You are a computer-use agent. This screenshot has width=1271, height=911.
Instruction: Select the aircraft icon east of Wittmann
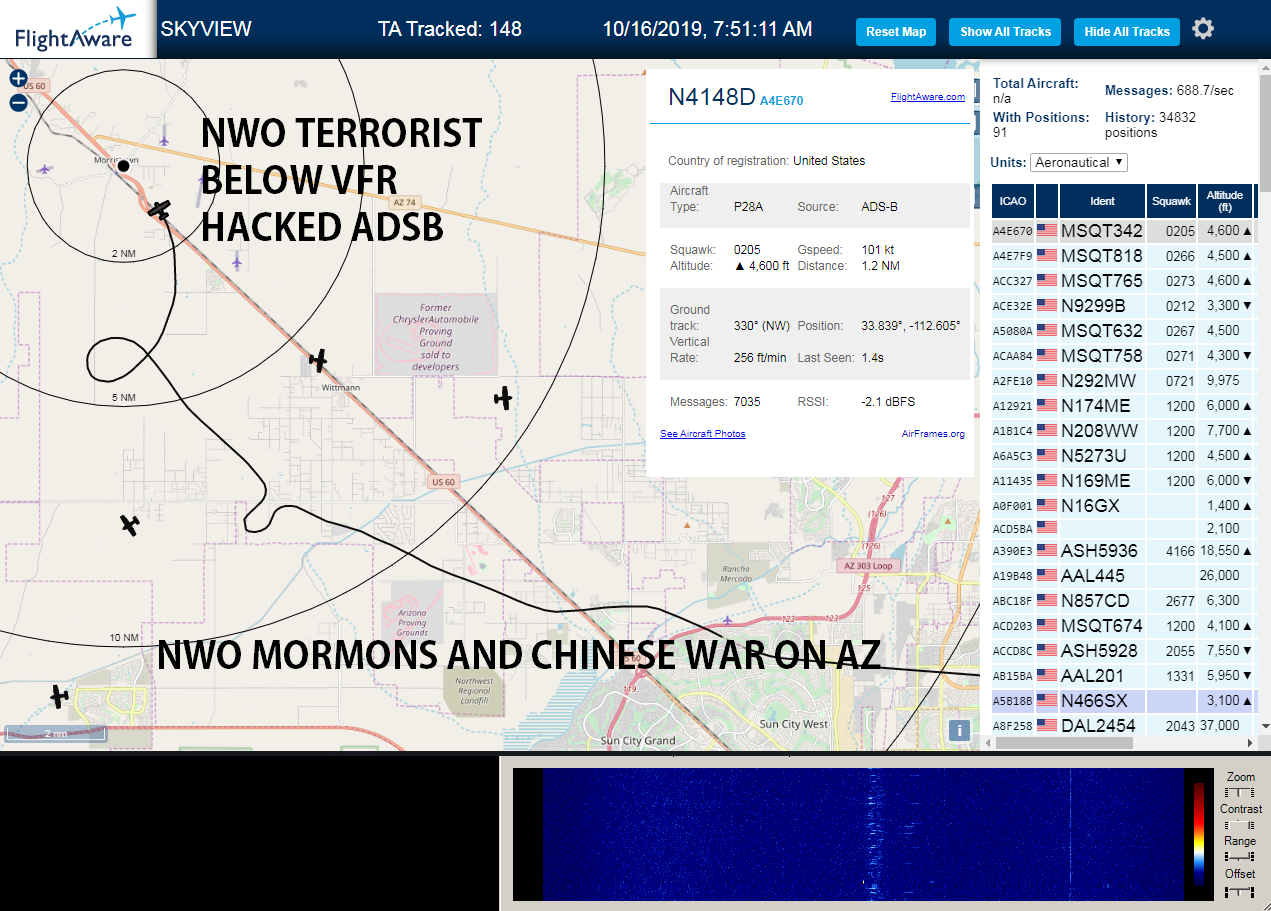[502, 398]
